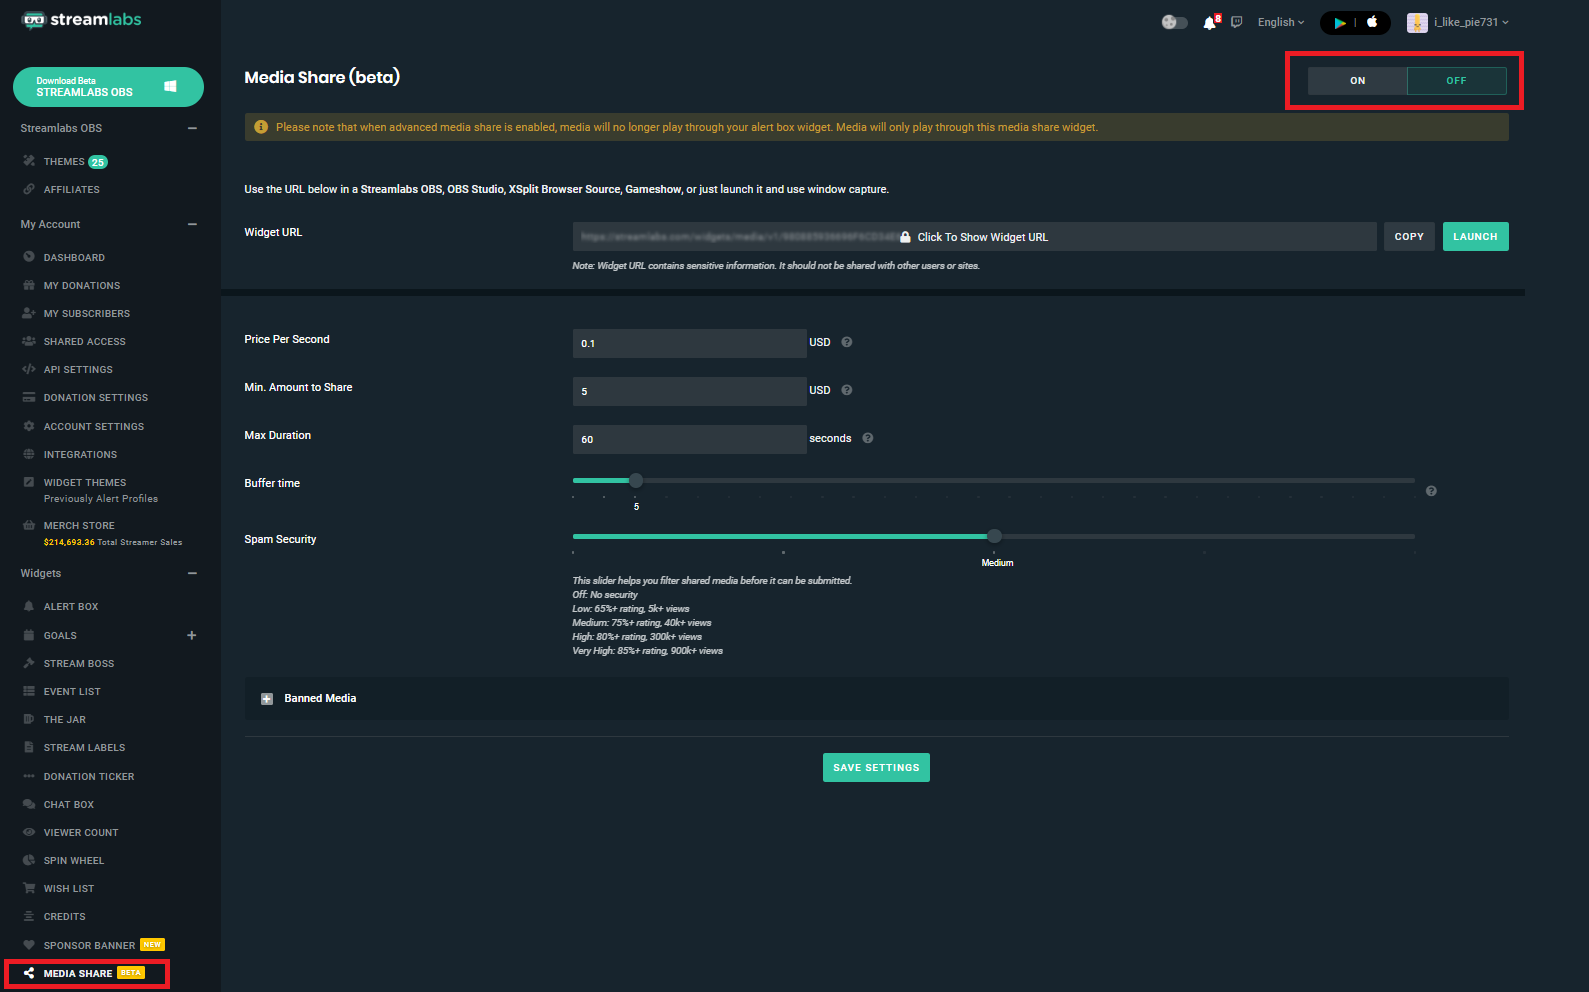Switch Media Share to OFF
This screenshot has height=992, width=1589.
pos(1456,81)
